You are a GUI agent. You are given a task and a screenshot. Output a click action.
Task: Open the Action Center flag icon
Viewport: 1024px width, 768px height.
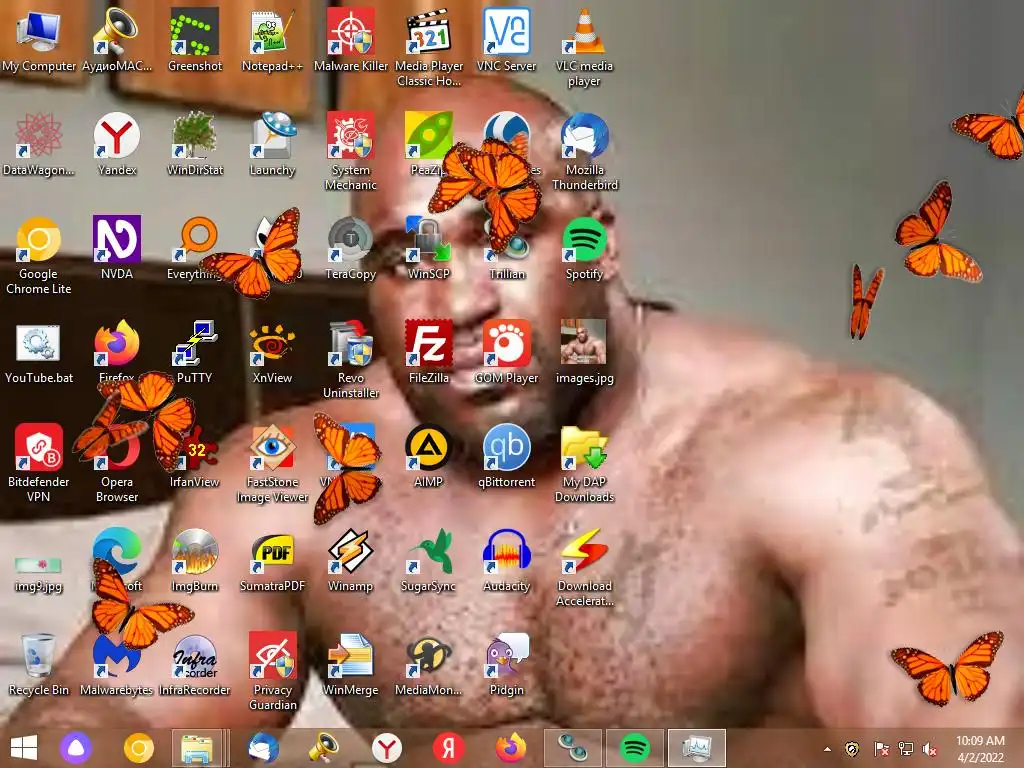(x=880, y=749)
